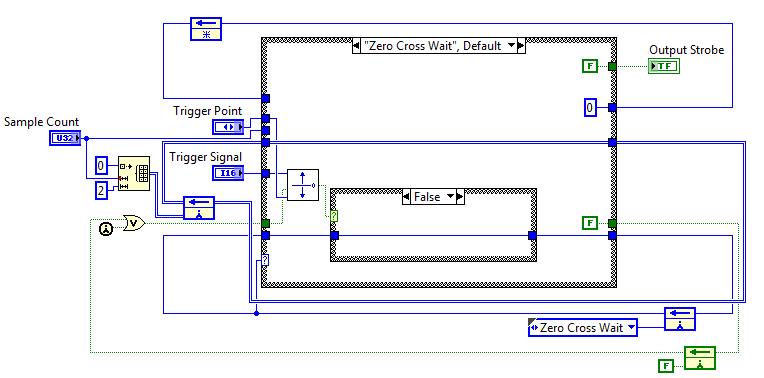764x378 pixels.
Task: Toggle the False constant inside outer case right side
Action: click(x=590, y=223)
